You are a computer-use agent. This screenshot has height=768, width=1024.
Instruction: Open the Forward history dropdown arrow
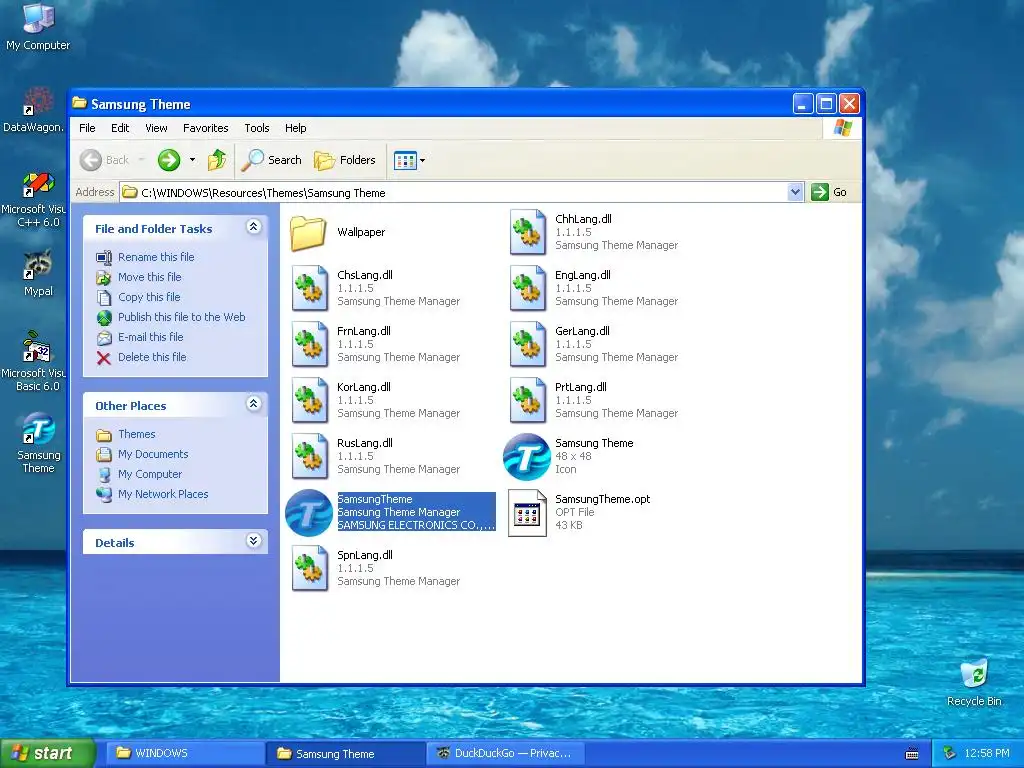point(192,160)
